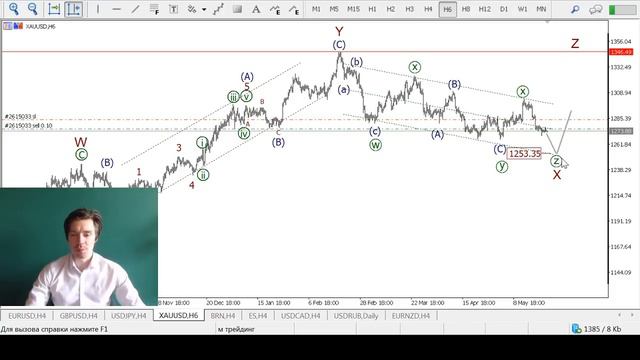Select the zigzag wave drawing tool
Viewport: 640px width, 360px height.
(218, 9)
